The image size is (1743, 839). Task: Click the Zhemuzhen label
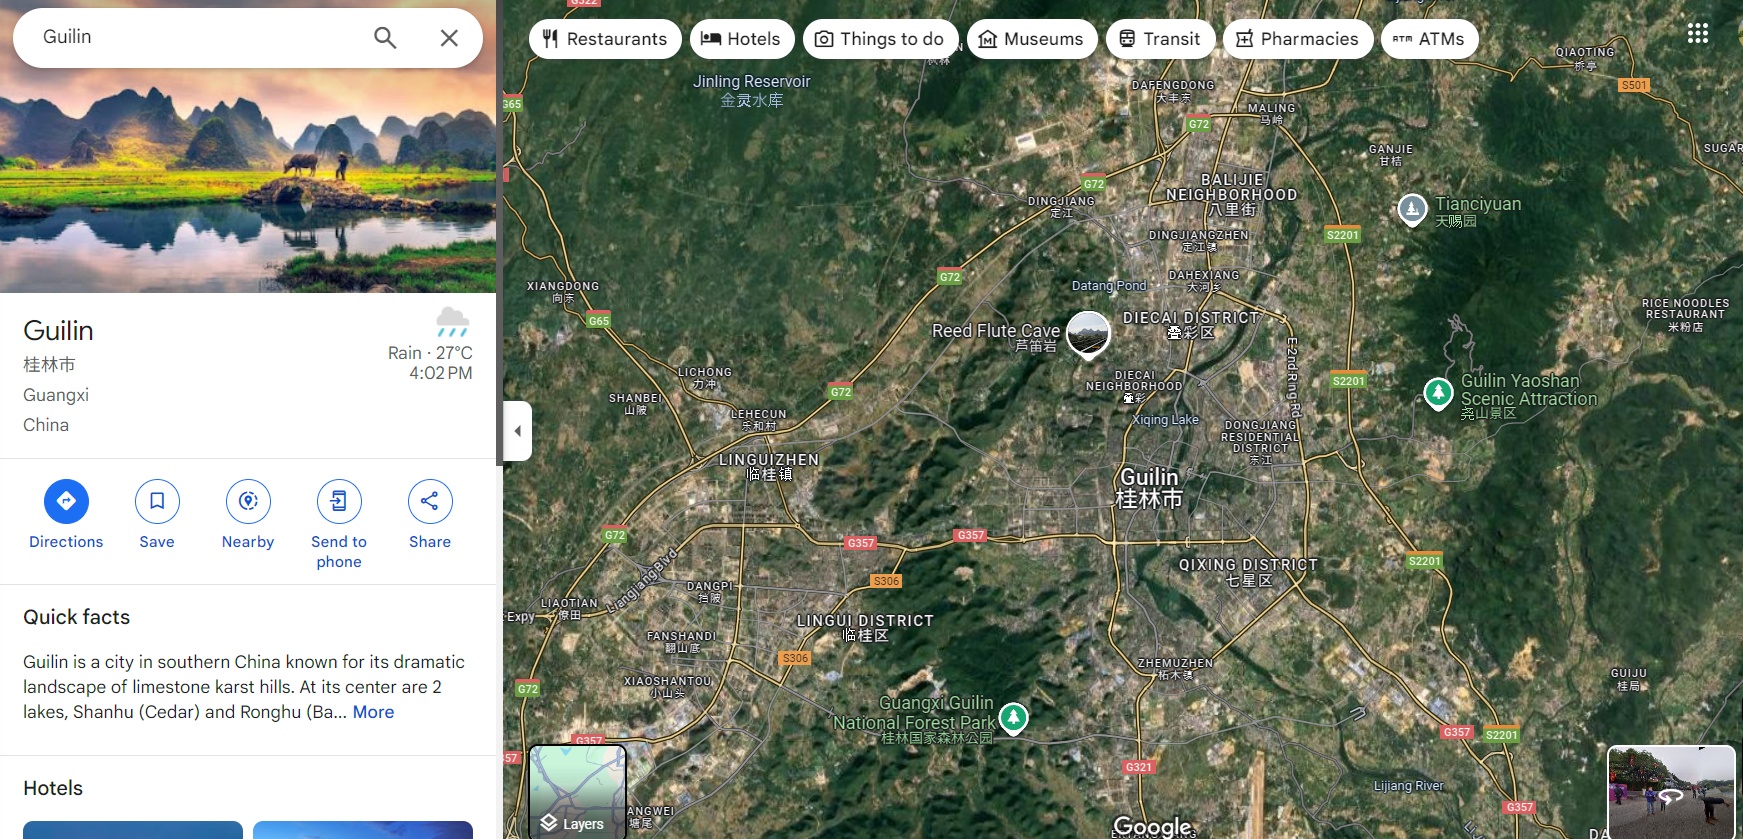pos(1175,669)
